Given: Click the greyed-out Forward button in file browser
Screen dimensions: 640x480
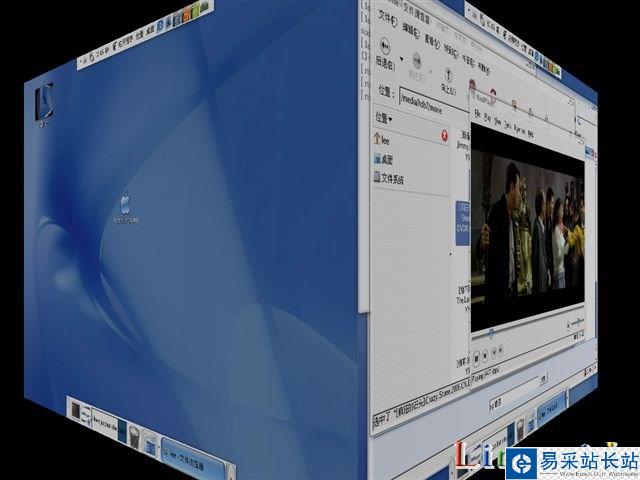Looking at the screenshot, I should [417, 67].
